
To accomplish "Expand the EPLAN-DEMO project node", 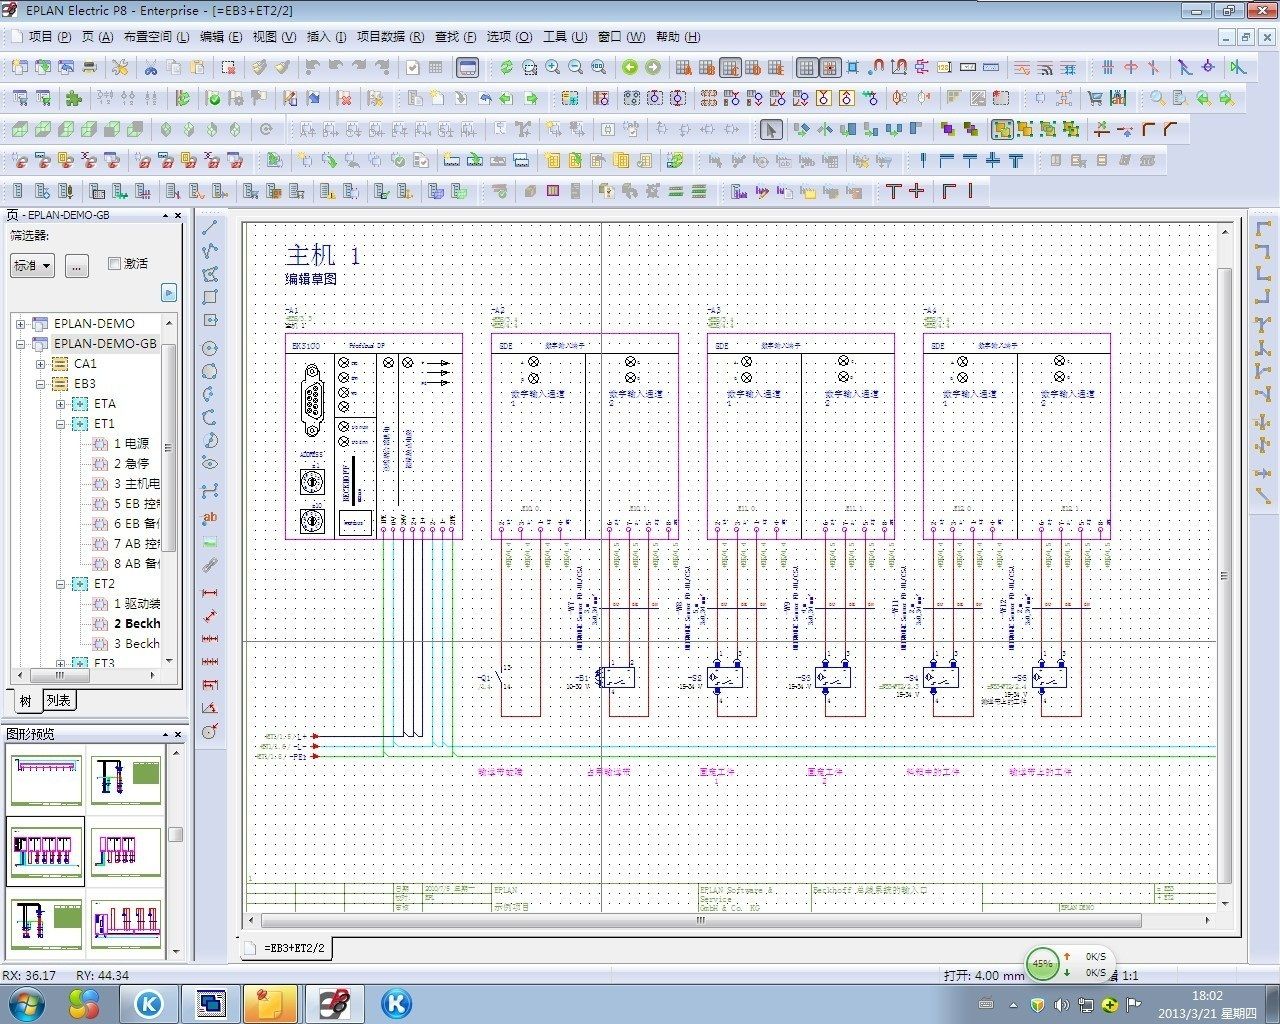I will [x=20, y=324].
